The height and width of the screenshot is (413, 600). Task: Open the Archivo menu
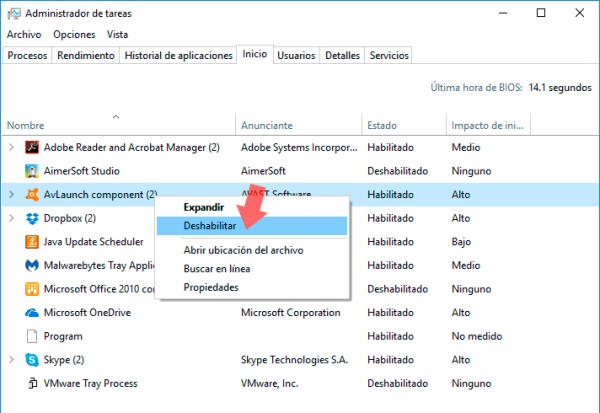[x=24, y=34]
